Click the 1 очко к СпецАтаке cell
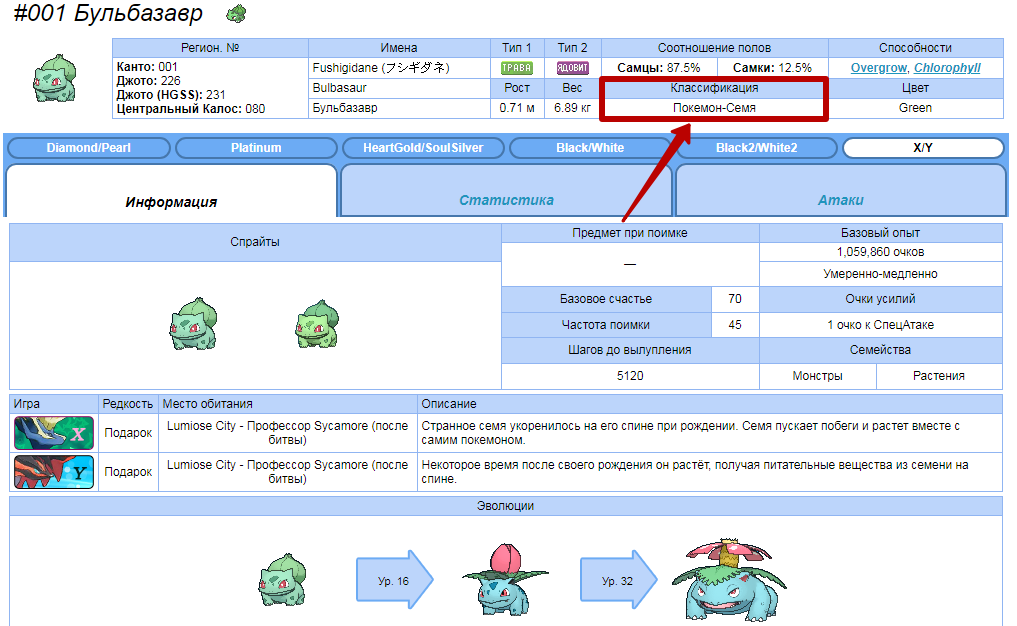Viewport: 1017px width, 626px height. [880, 325]
